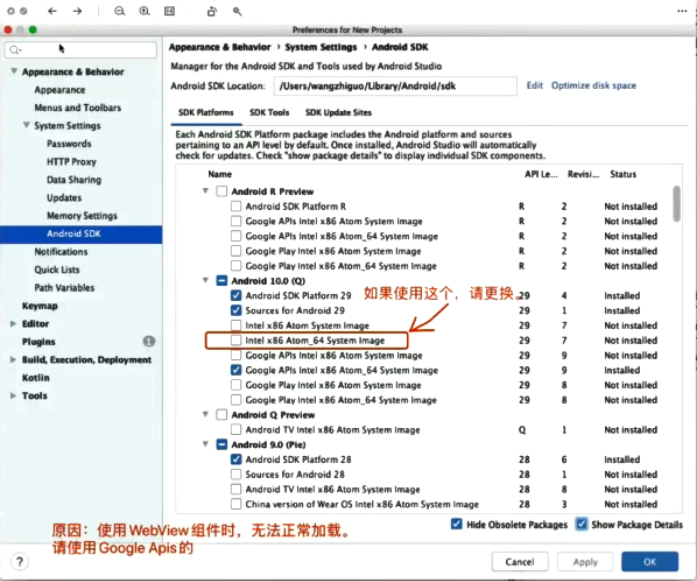Check API 29 Google Play Intel x86 Atom System Image
Screen dimensions: 697x581
(236, 385)
